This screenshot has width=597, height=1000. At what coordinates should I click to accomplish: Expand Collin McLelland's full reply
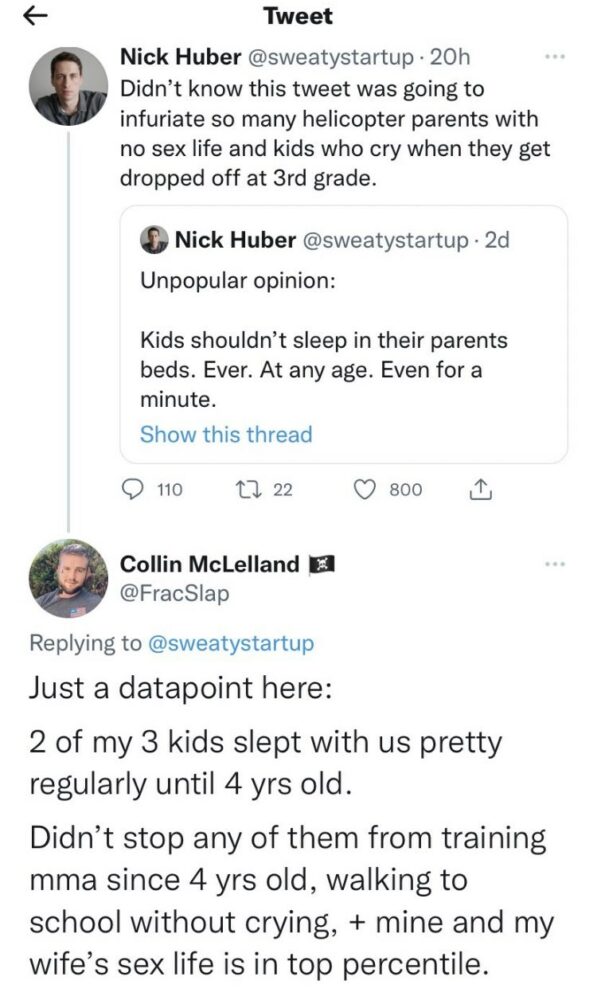300,850
